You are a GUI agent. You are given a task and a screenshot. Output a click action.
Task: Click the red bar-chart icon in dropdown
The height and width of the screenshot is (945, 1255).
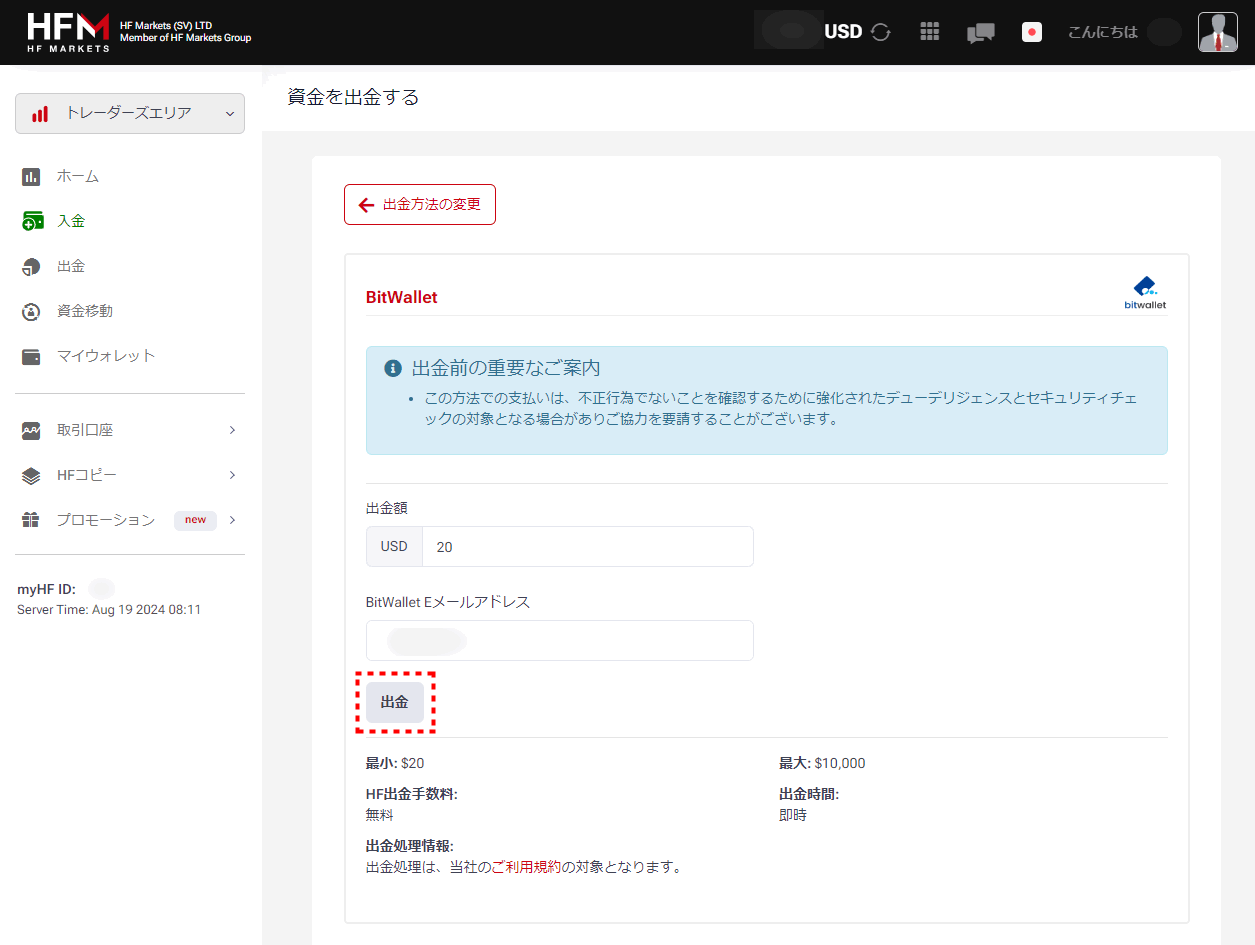pos(40,114)
